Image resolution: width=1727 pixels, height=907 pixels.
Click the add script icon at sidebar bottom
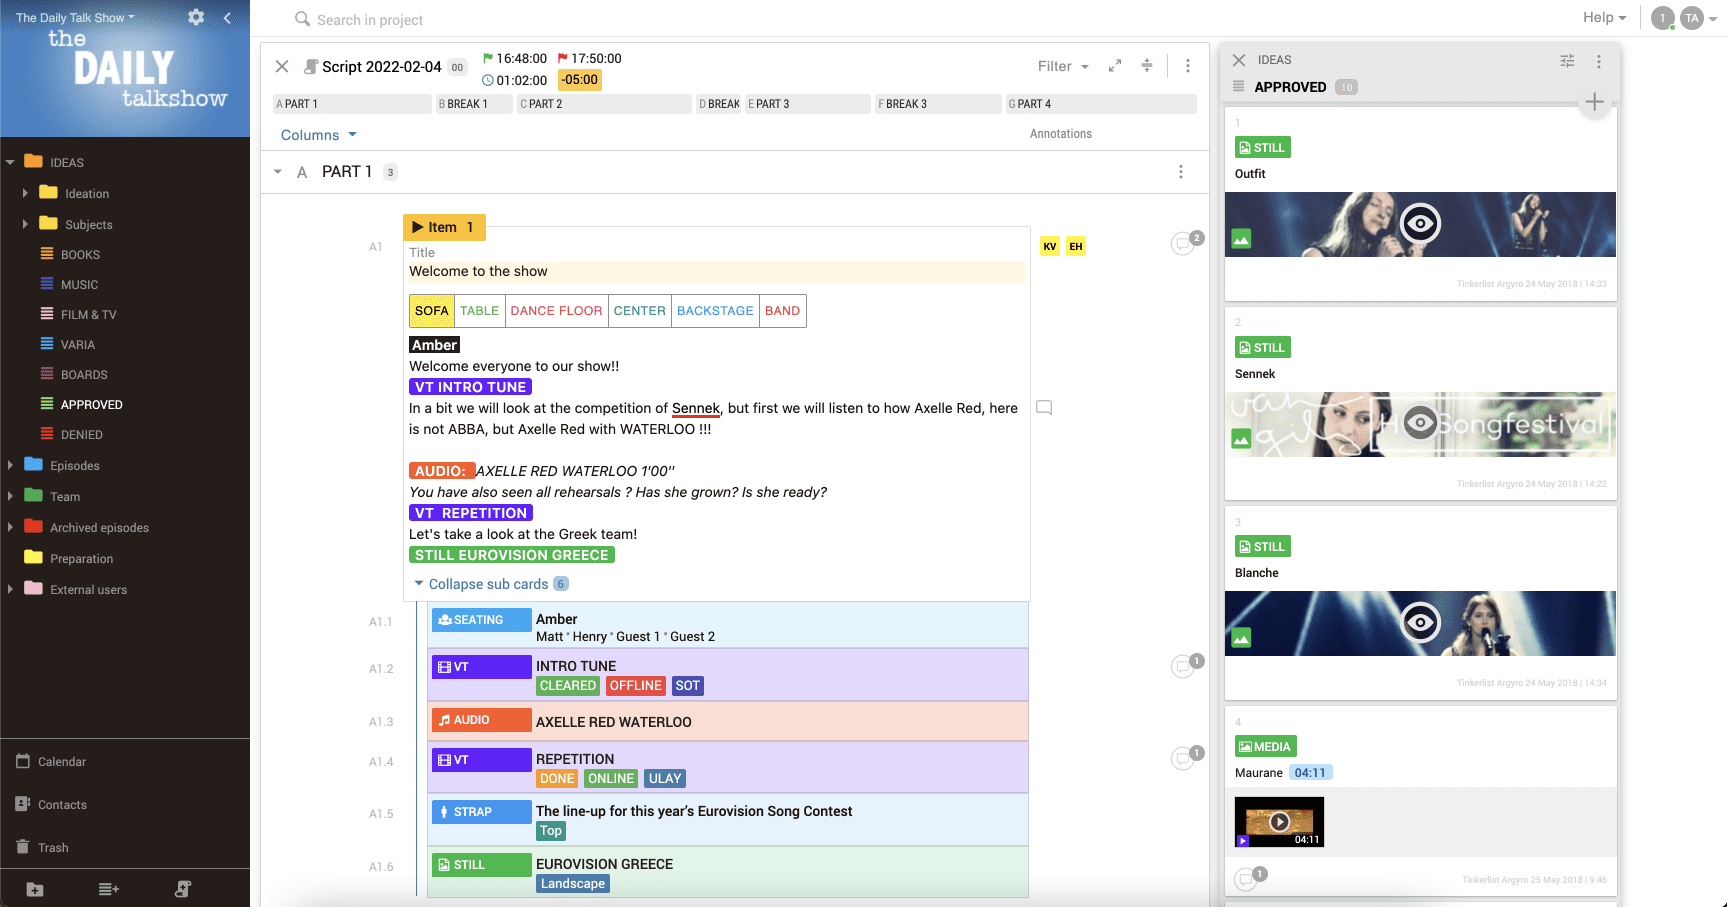183,889
